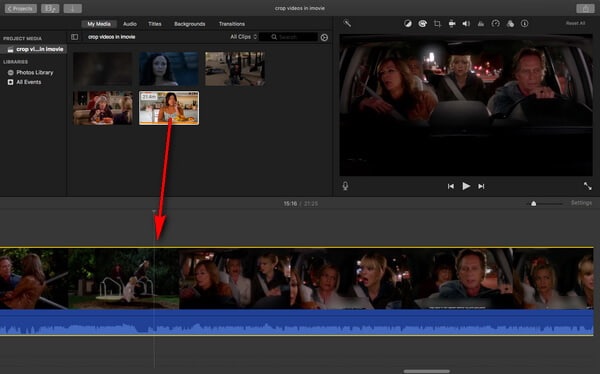Open the Backgrounds tab
Screen dimensions: 600x374
coord(189,24)
